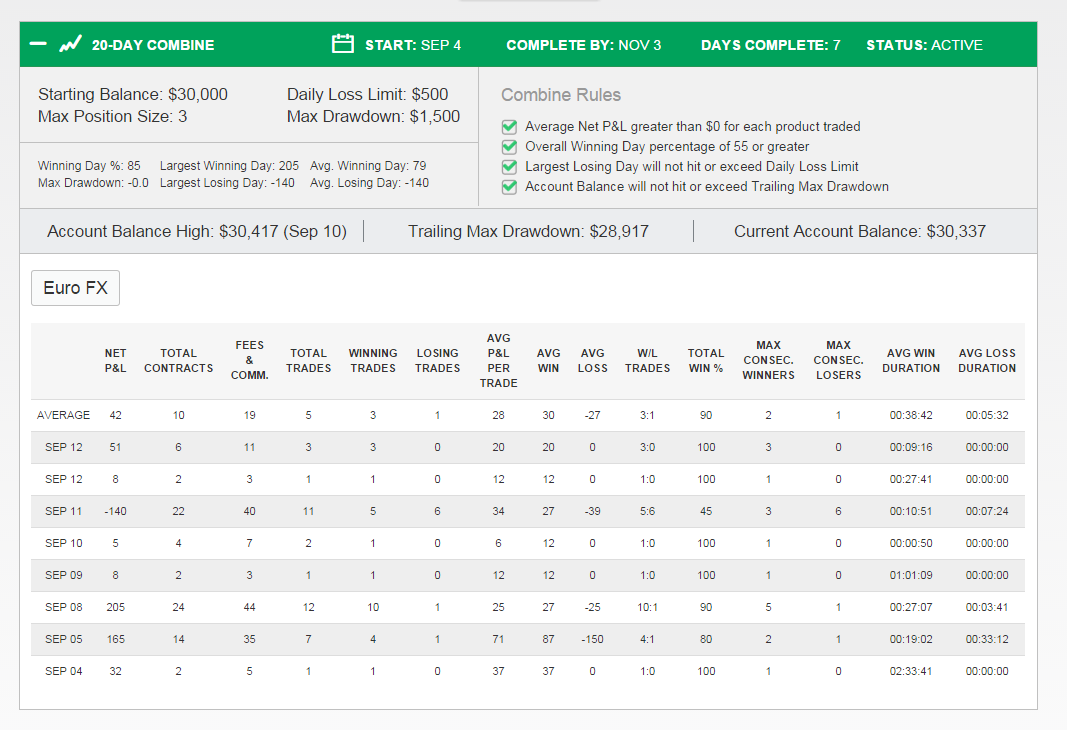Click the 165 net P&L value for SEP 05

pos(116,639)
